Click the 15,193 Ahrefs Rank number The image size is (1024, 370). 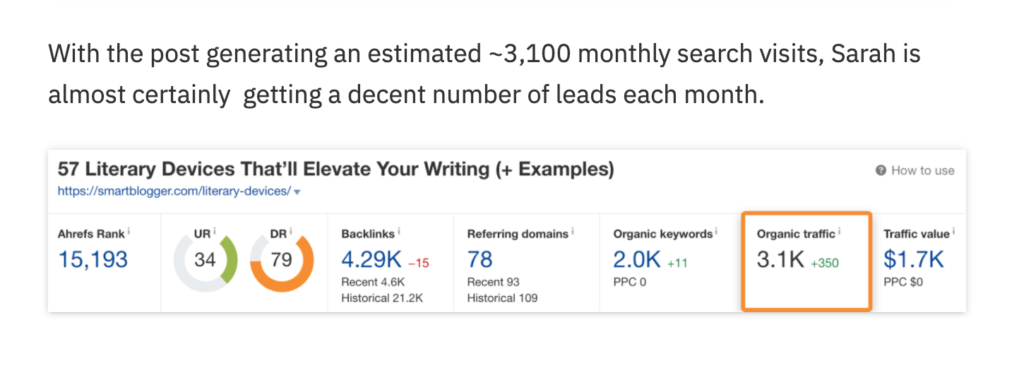pyautogui.click(x=93, y=260)
